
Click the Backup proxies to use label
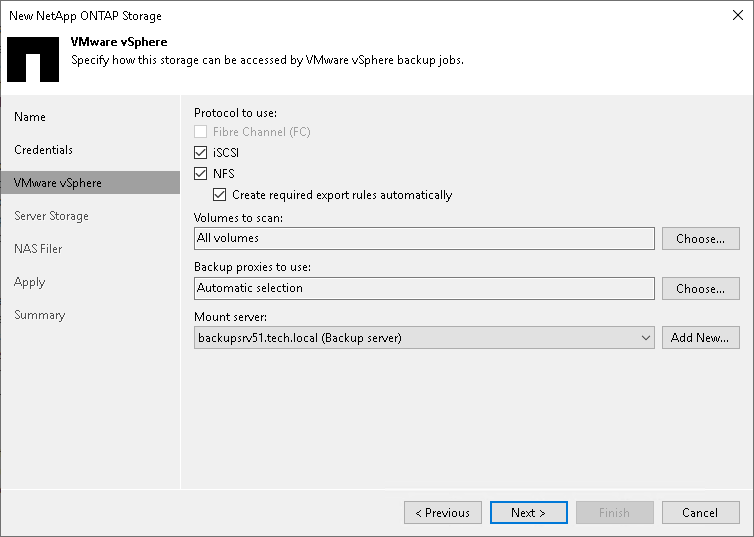coord(252,267)
